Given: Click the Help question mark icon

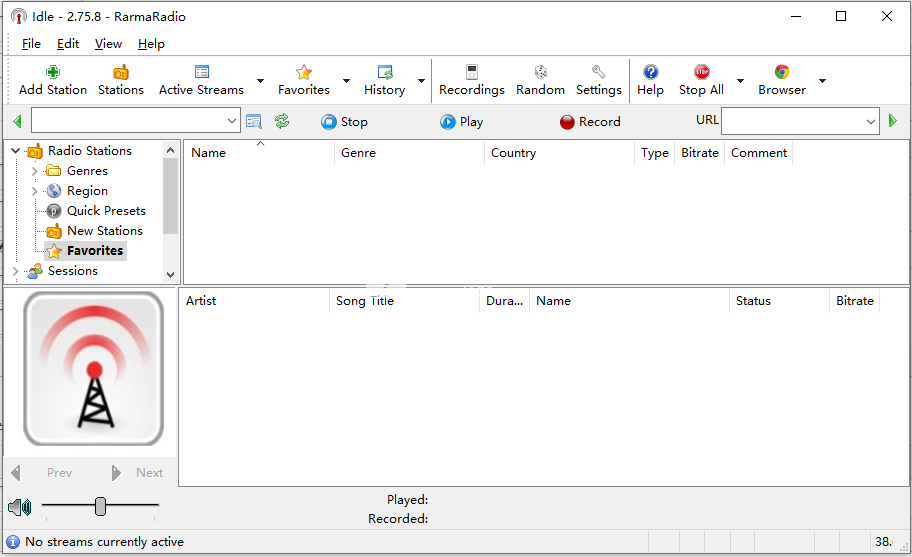Looking at the screenshot, I should [x=650, y=72].
